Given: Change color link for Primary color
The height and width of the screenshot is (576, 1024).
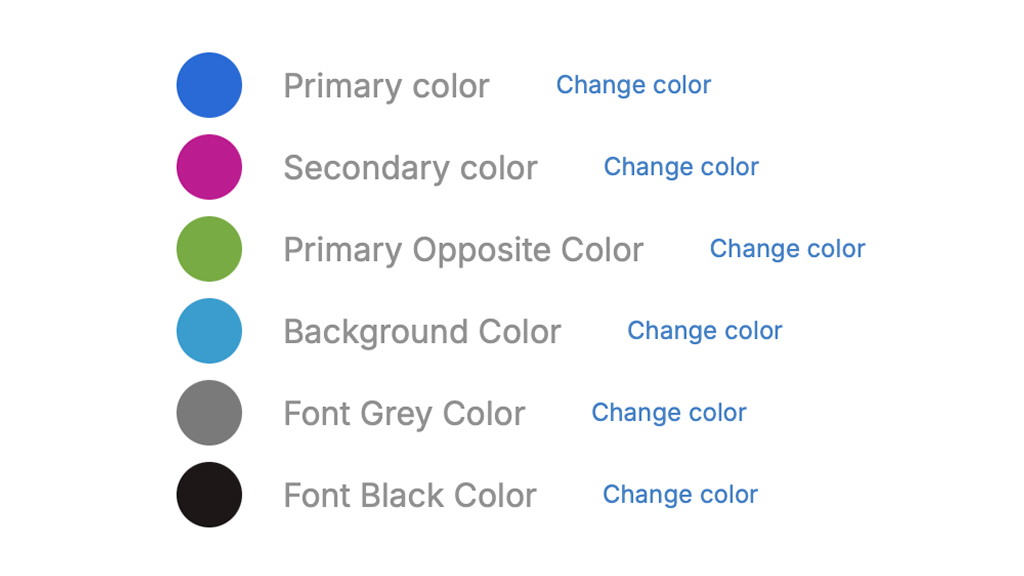Looking at the screenshot, I should pyautogui.click(x=633, y=85).
